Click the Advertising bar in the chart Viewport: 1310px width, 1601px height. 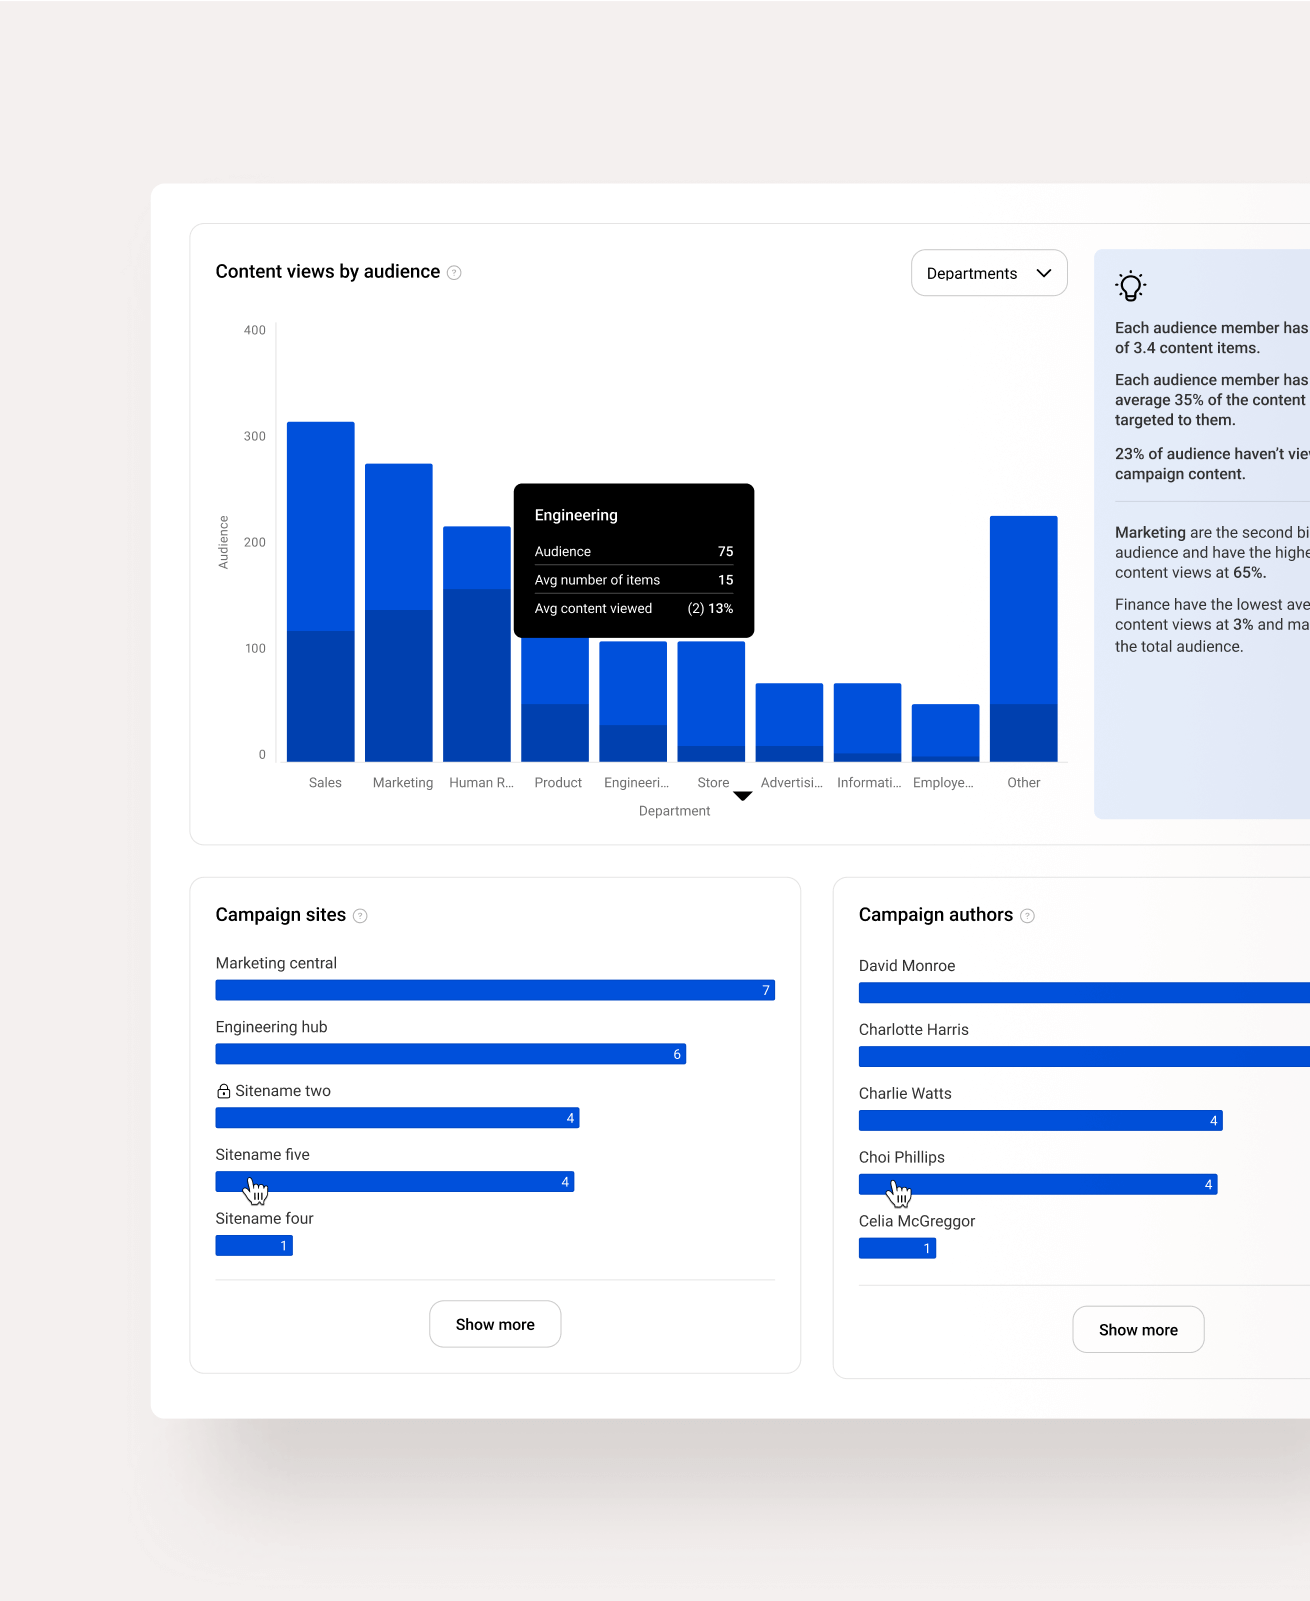[x=789, y=722]
